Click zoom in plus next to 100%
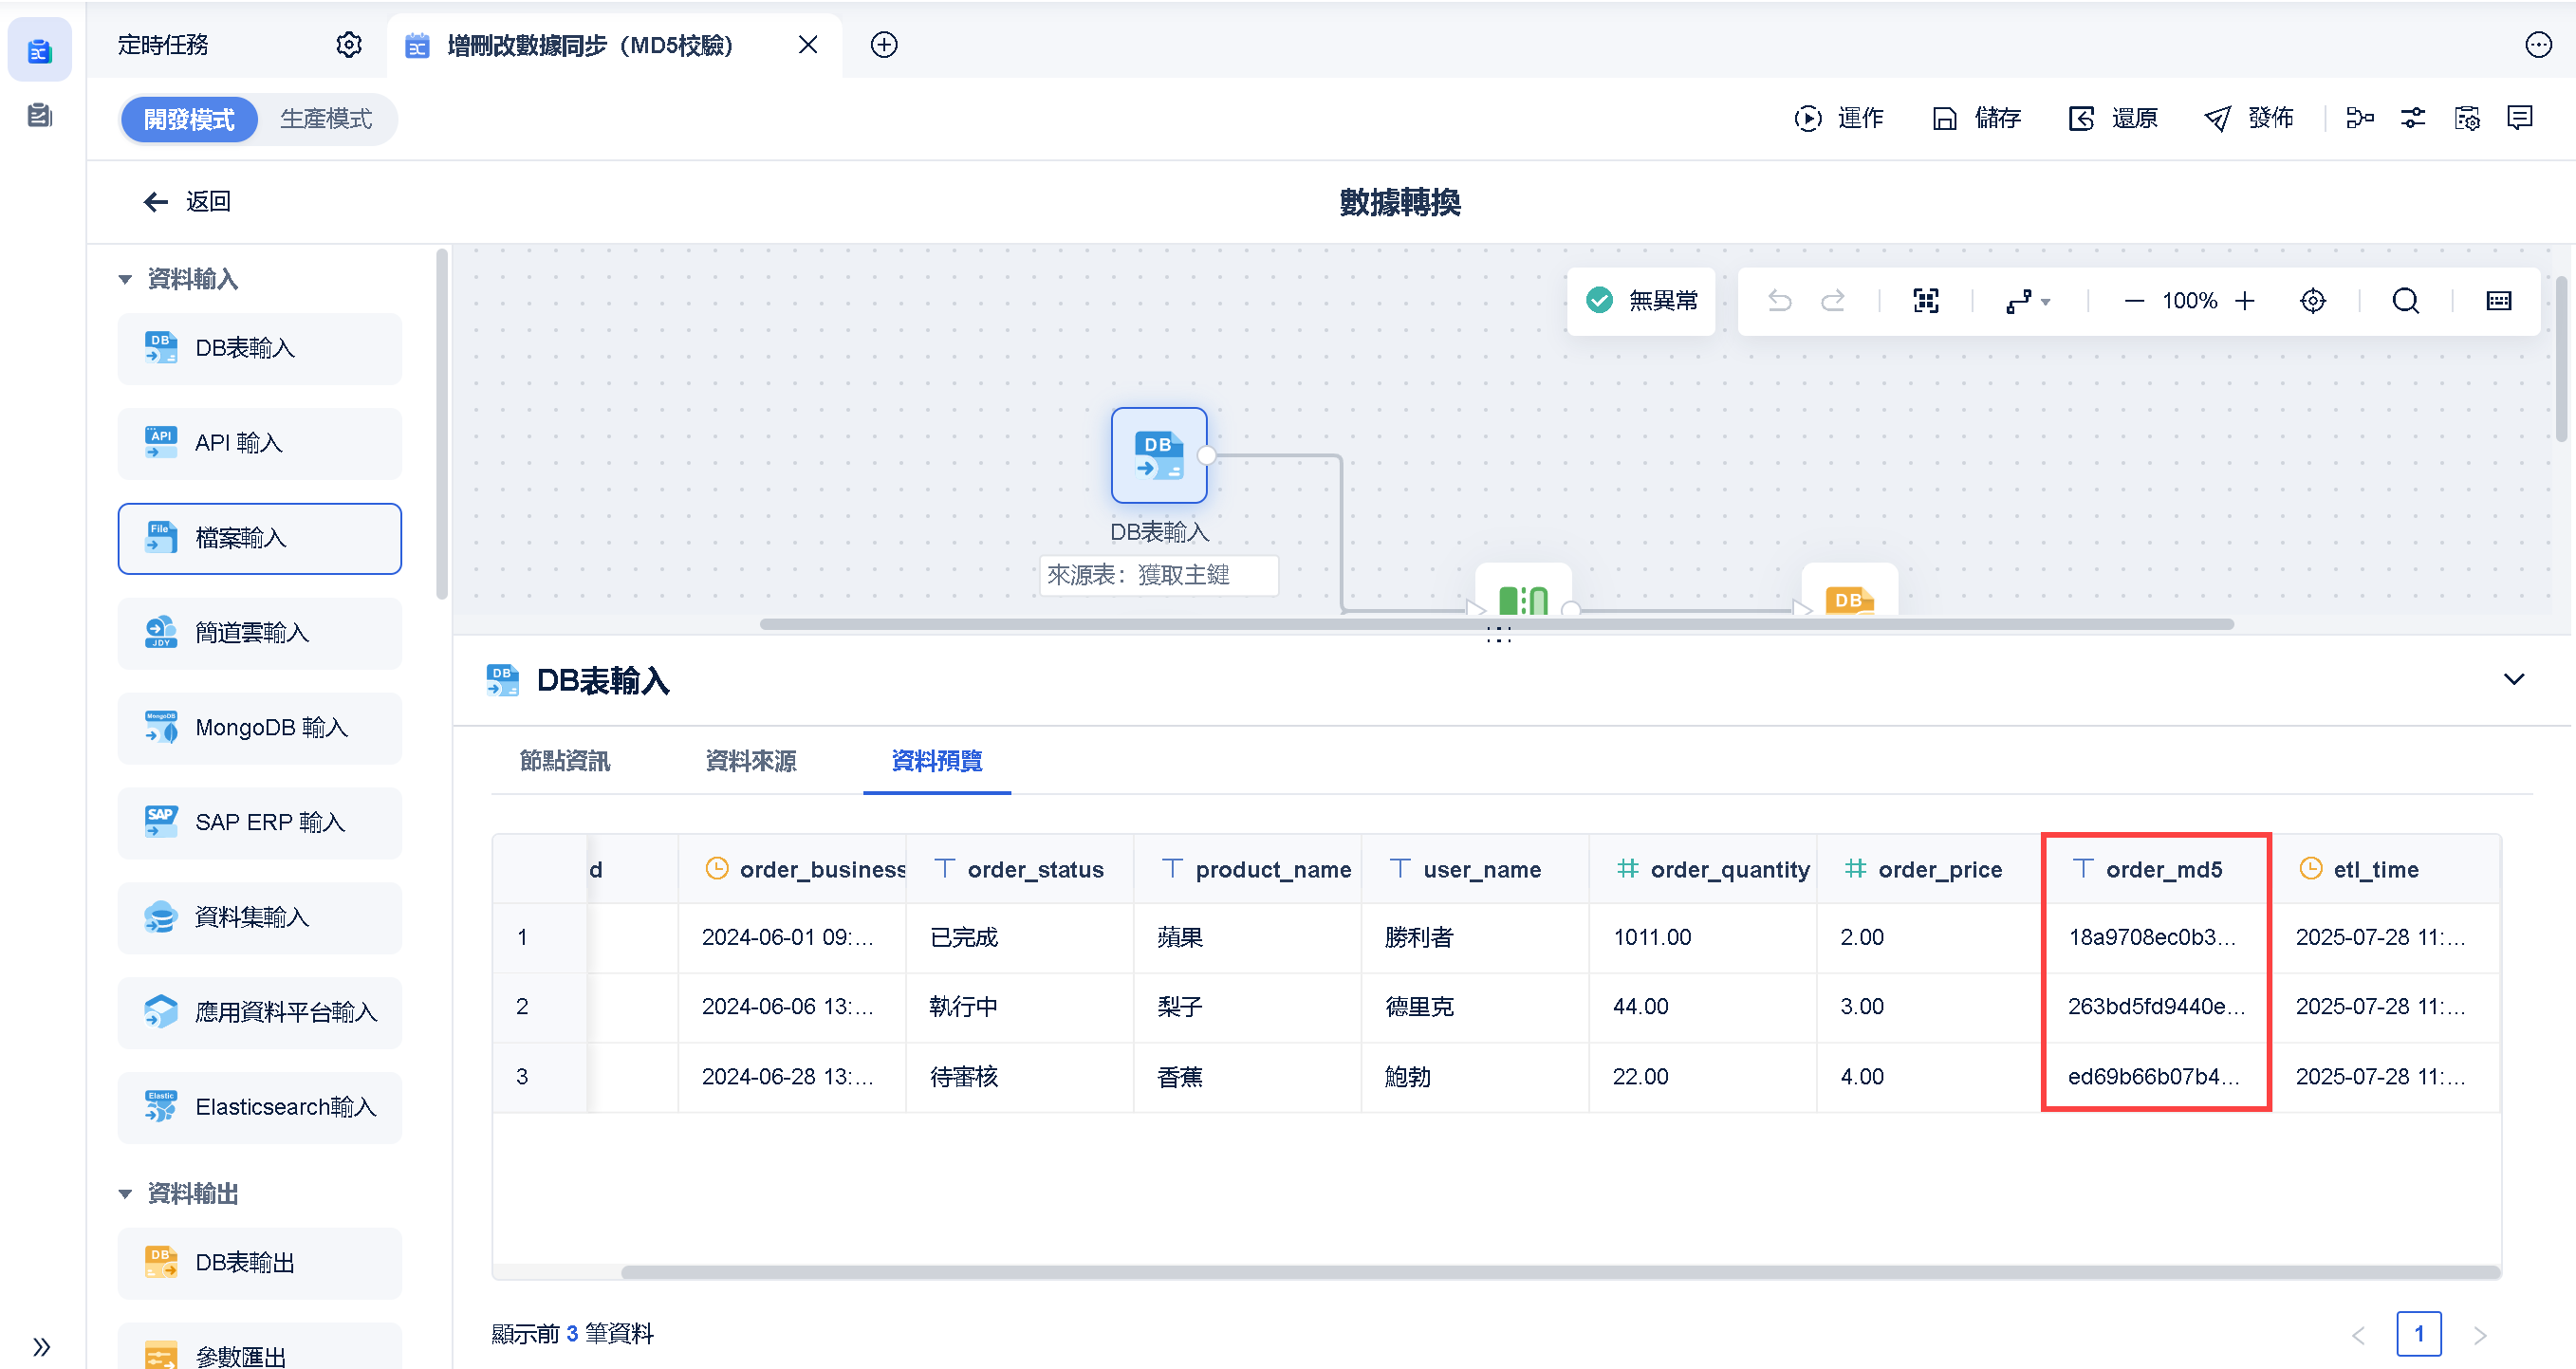 (2245, 301)
